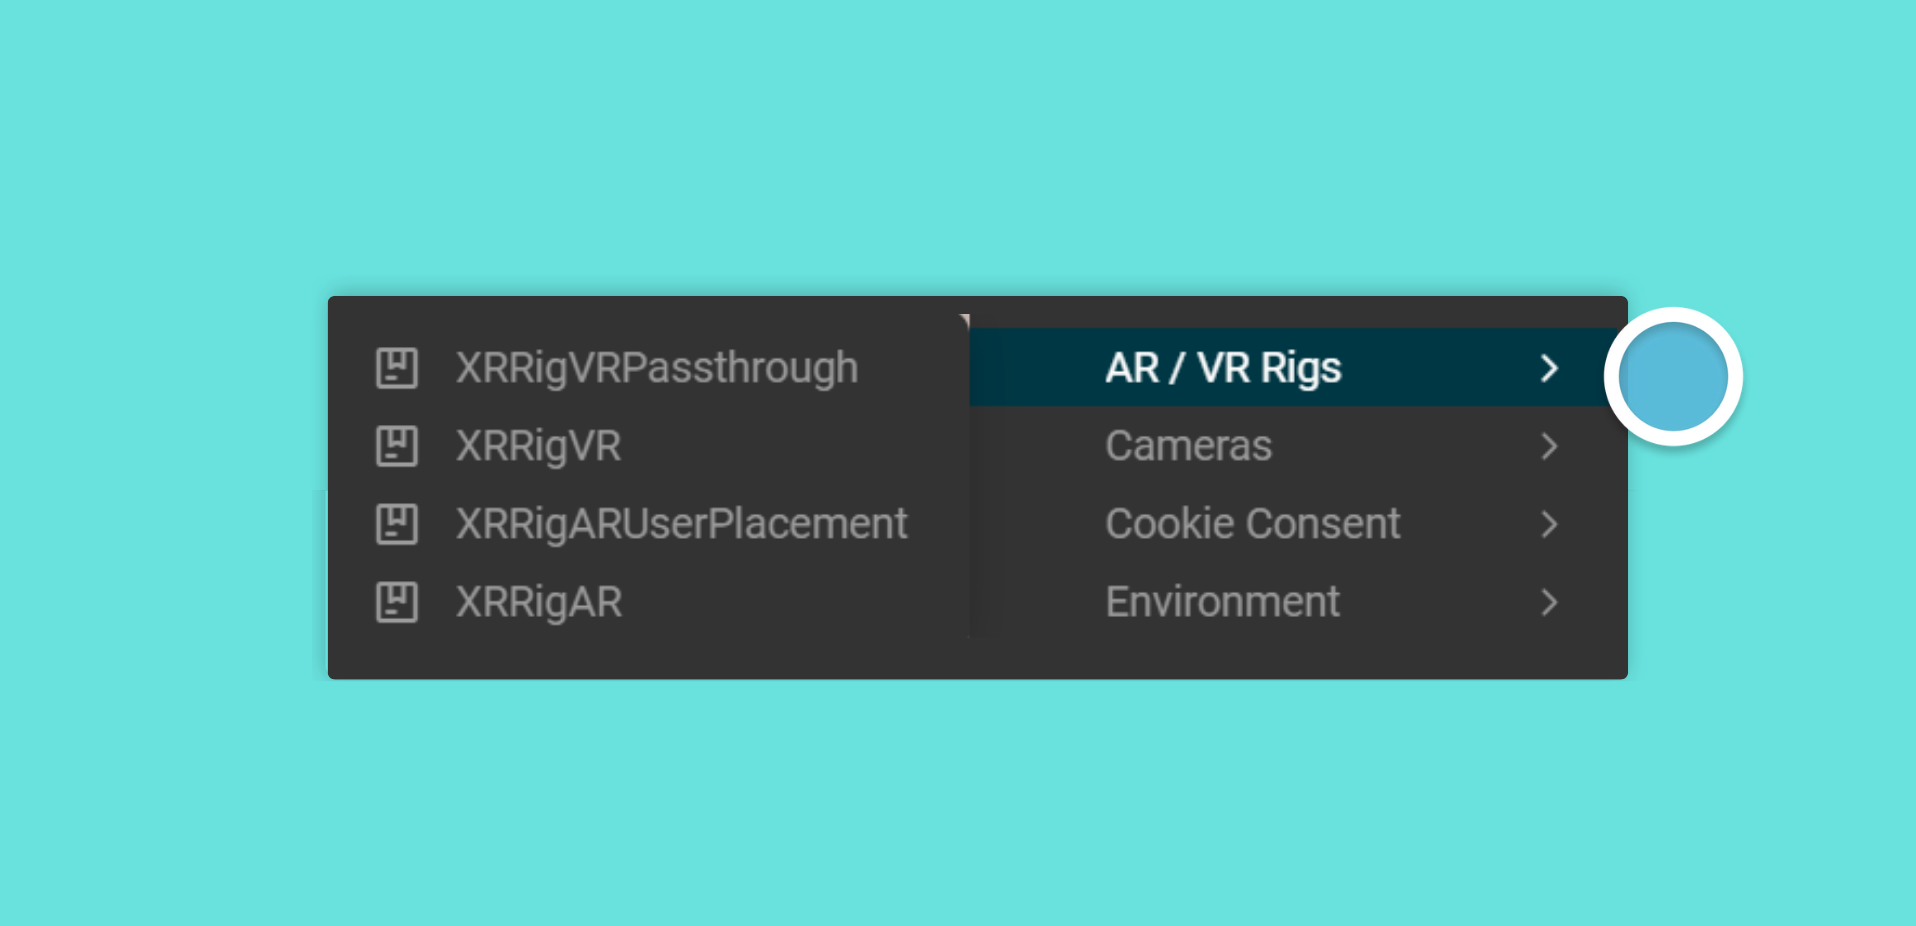This screenshot has height=926, width=1916.
Task: Click the XRRigVRPassthrough prefab icon
Action: tap(396, 368)
